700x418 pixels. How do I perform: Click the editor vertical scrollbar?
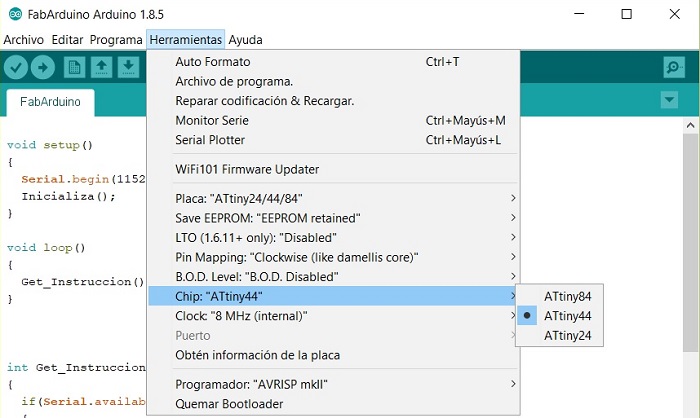pos(690,250)
